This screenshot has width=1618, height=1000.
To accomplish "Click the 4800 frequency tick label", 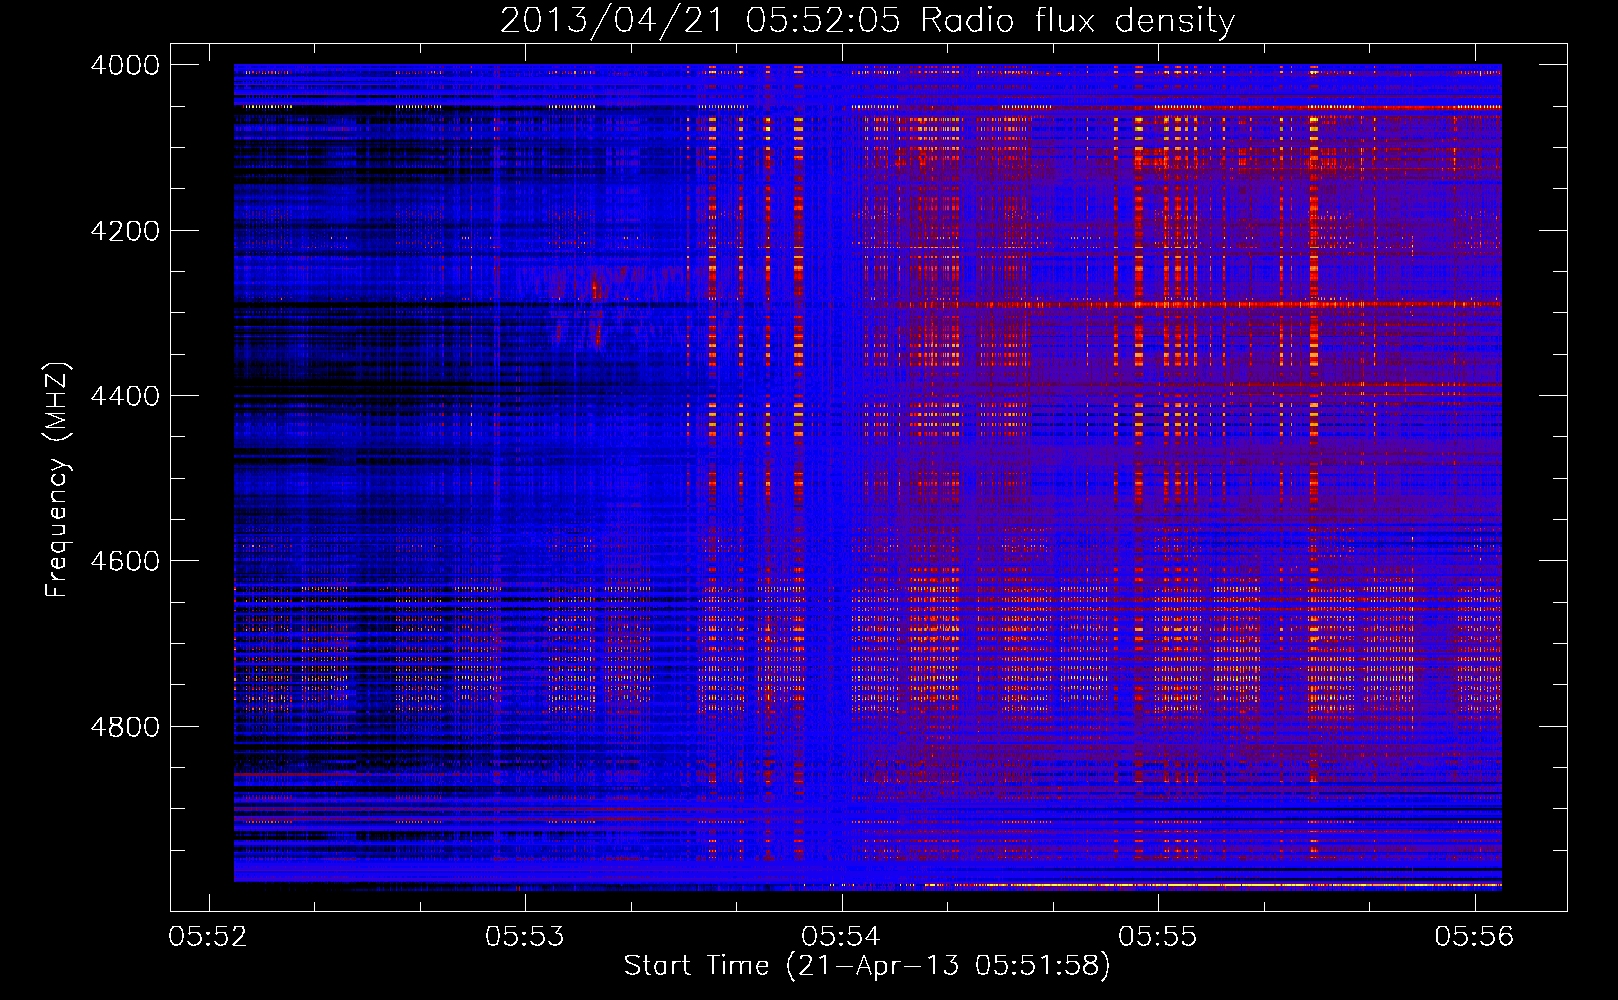I will (x=125, y=727).
